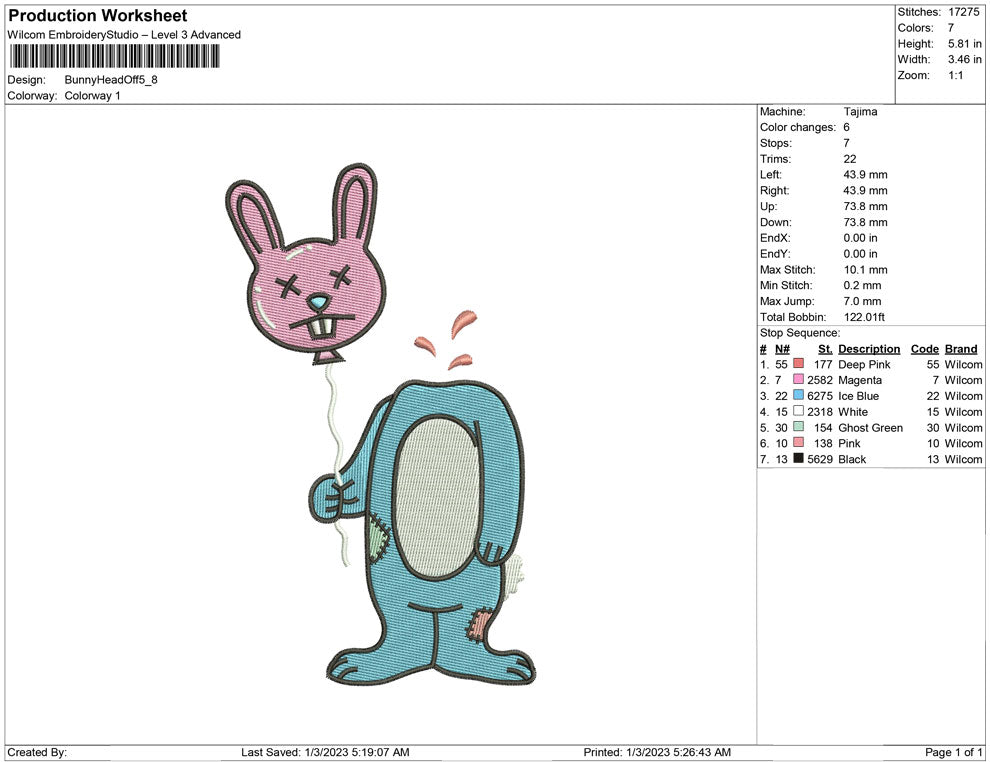Click the Wilcom EmbroideryStudio subtitle

coord(124,35)
